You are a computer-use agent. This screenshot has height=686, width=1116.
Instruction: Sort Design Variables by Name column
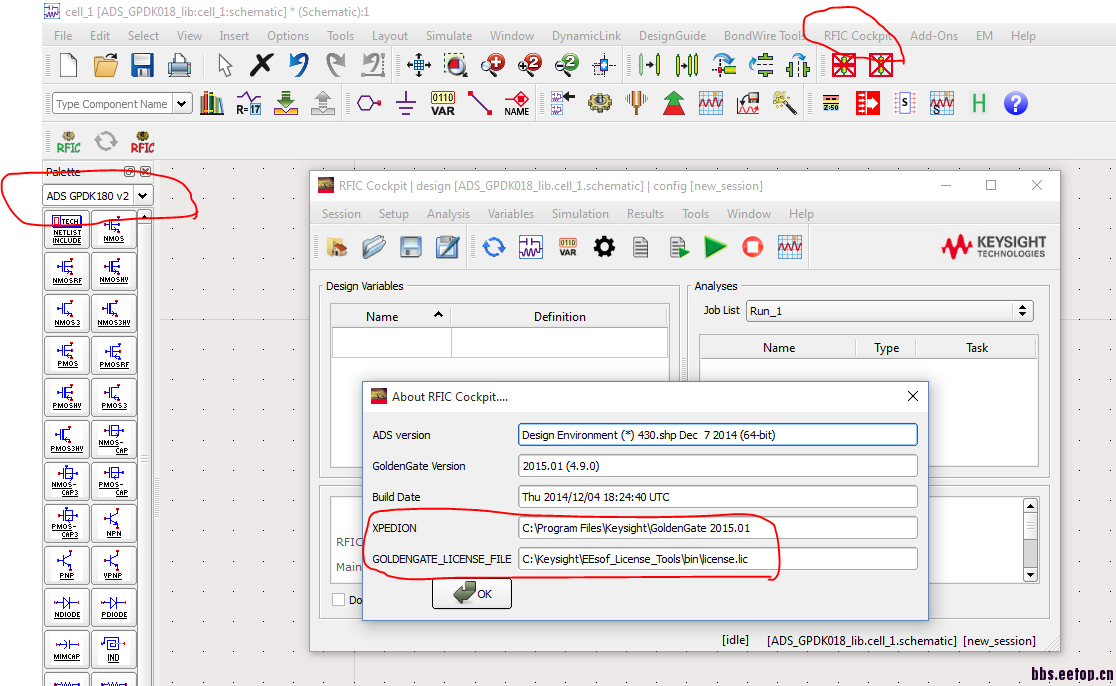coord(390,317)
